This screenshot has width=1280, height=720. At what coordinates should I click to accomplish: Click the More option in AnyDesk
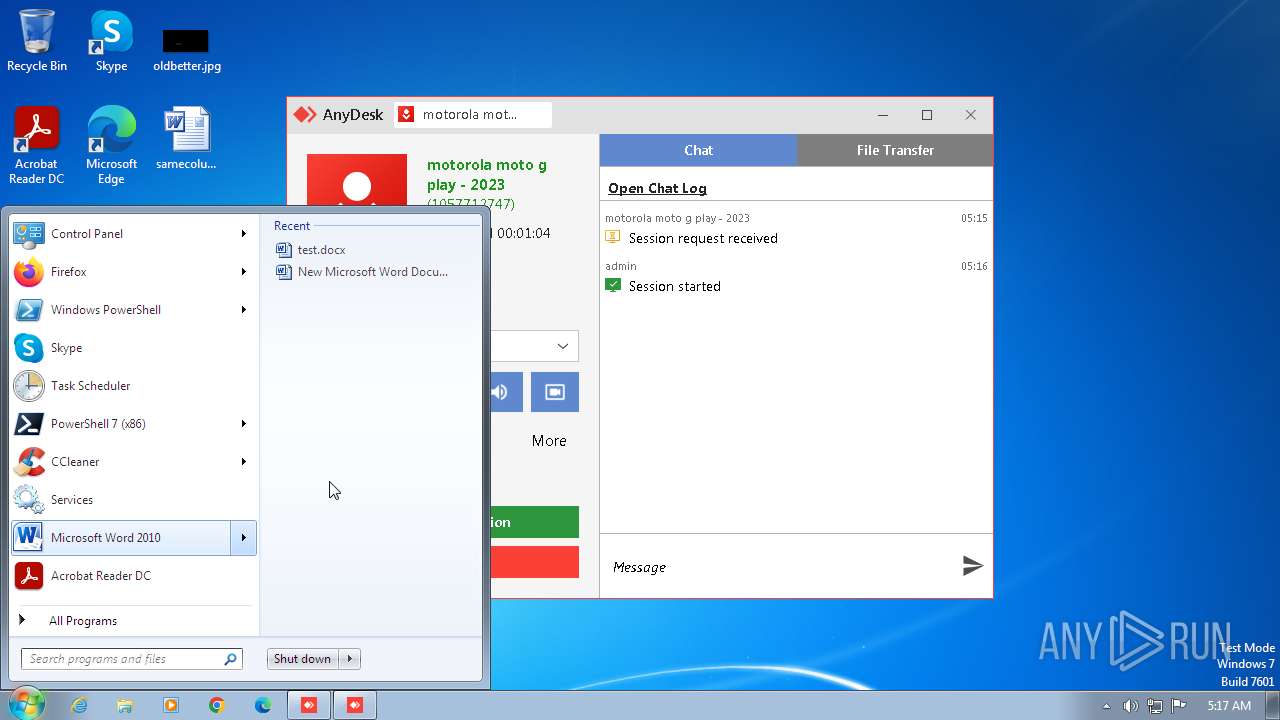549,441
